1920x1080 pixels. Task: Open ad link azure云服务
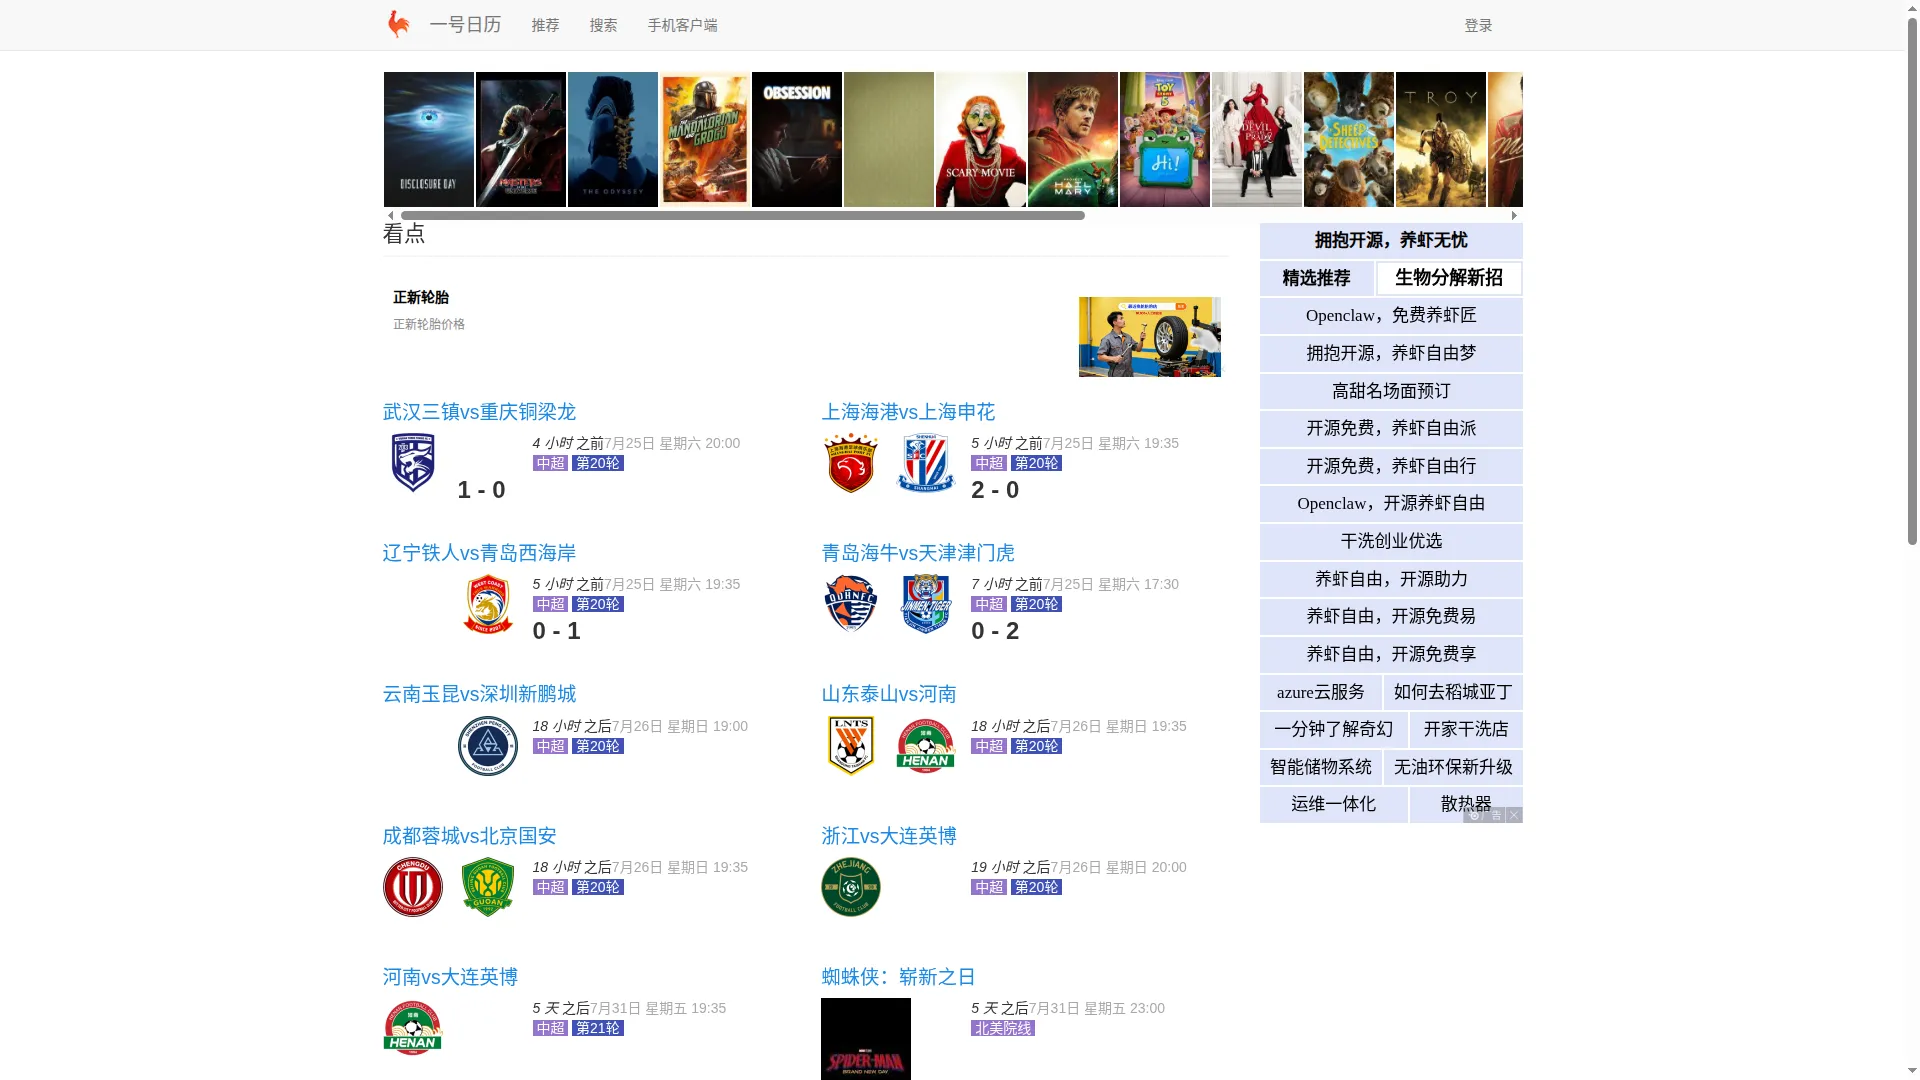coord(1321,692)
